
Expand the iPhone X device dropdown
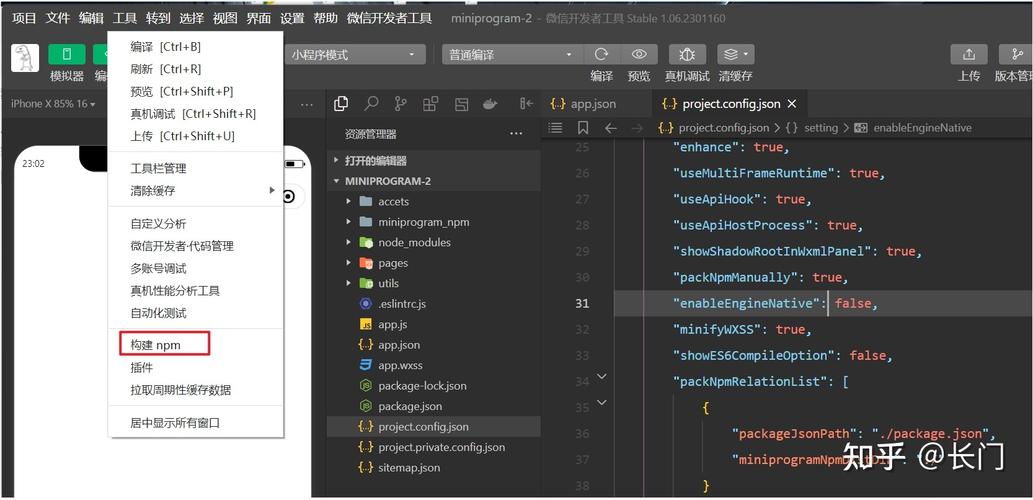[x=53, y=104]
